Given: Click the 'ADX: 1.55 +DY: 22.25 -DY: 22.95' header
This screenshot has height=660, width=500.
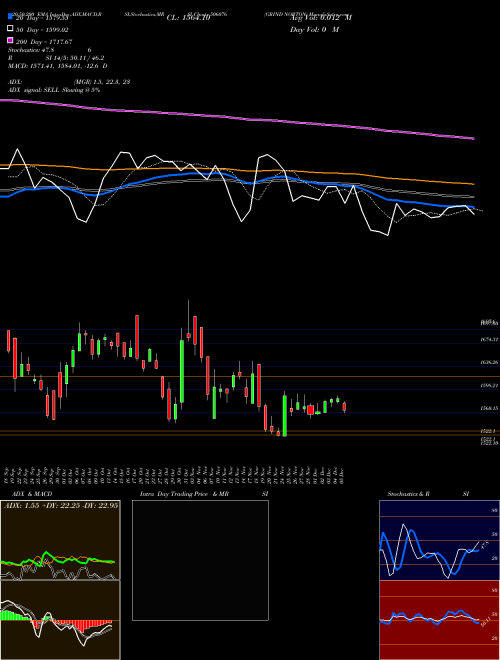Looking at the screenshot, I should click(61, 505).
